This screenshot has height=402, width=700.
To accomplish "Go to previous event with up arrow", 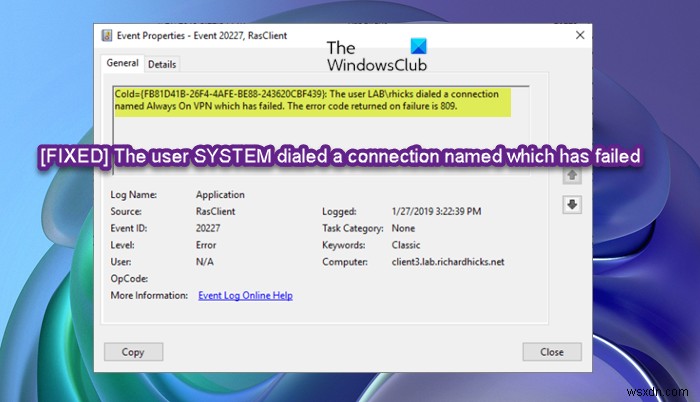I will 572,176.
